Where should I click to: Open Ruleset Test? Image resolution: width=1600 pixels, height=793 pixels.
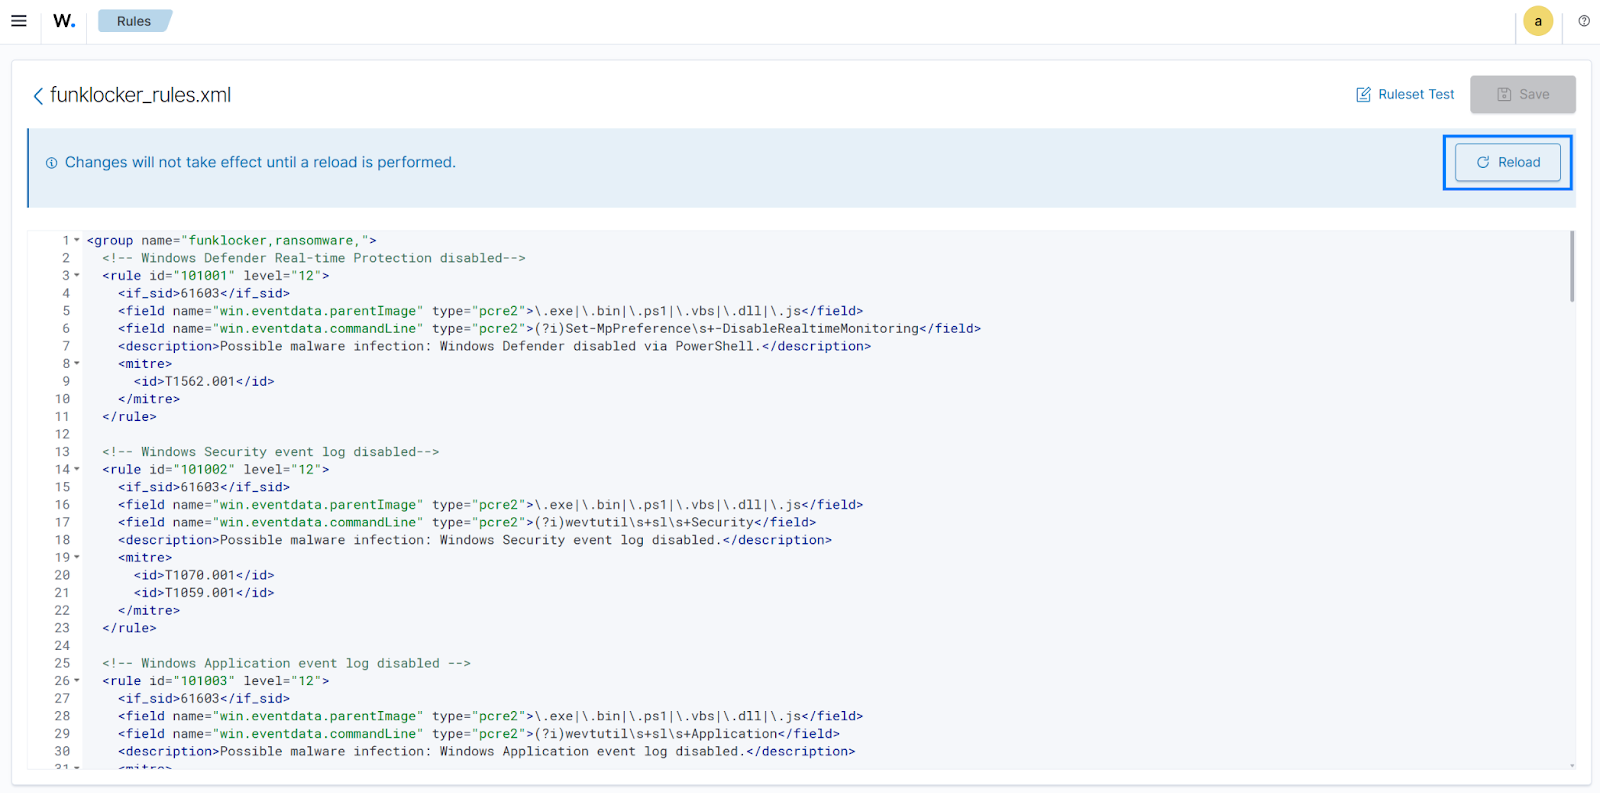[1415, 95]
